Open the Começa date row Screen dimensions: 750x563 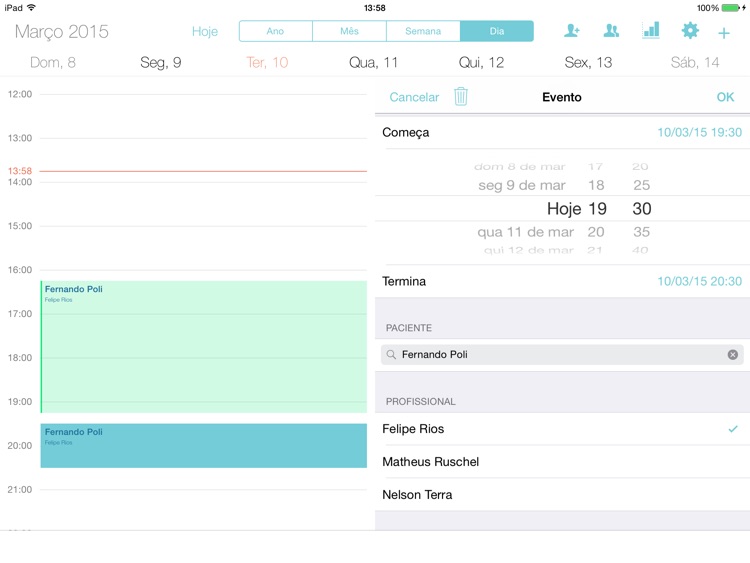[x=562, y=132]
